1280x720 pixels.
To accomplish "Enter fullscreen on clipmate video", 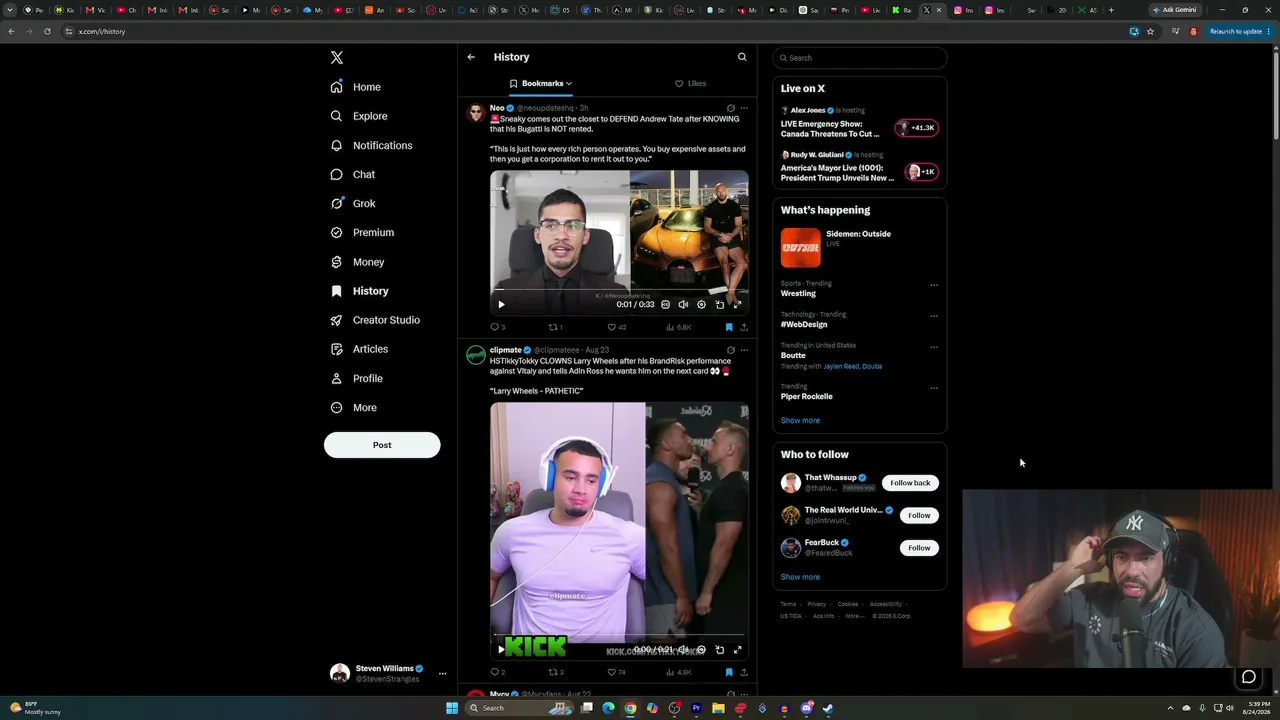I will (738, 649).
